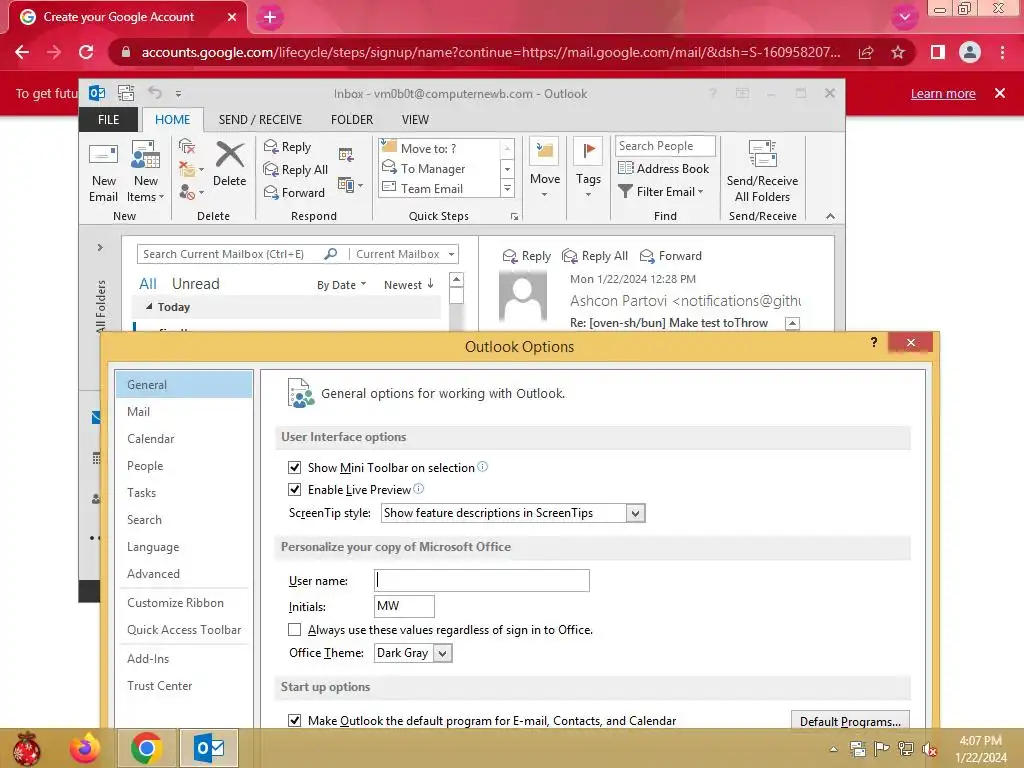Click Undo in Outlook quick access toolbar

click(155, 93)
